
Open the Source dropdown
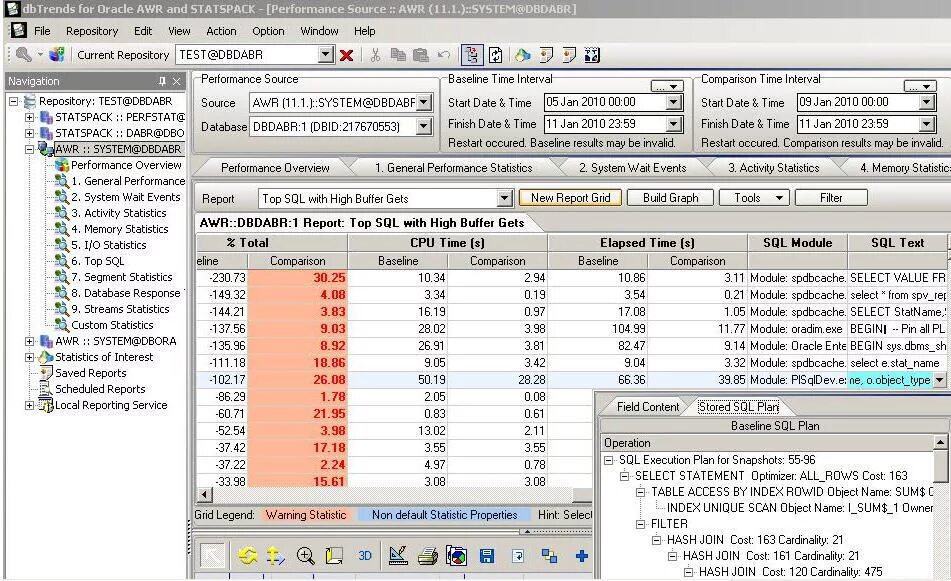(424, 102)
